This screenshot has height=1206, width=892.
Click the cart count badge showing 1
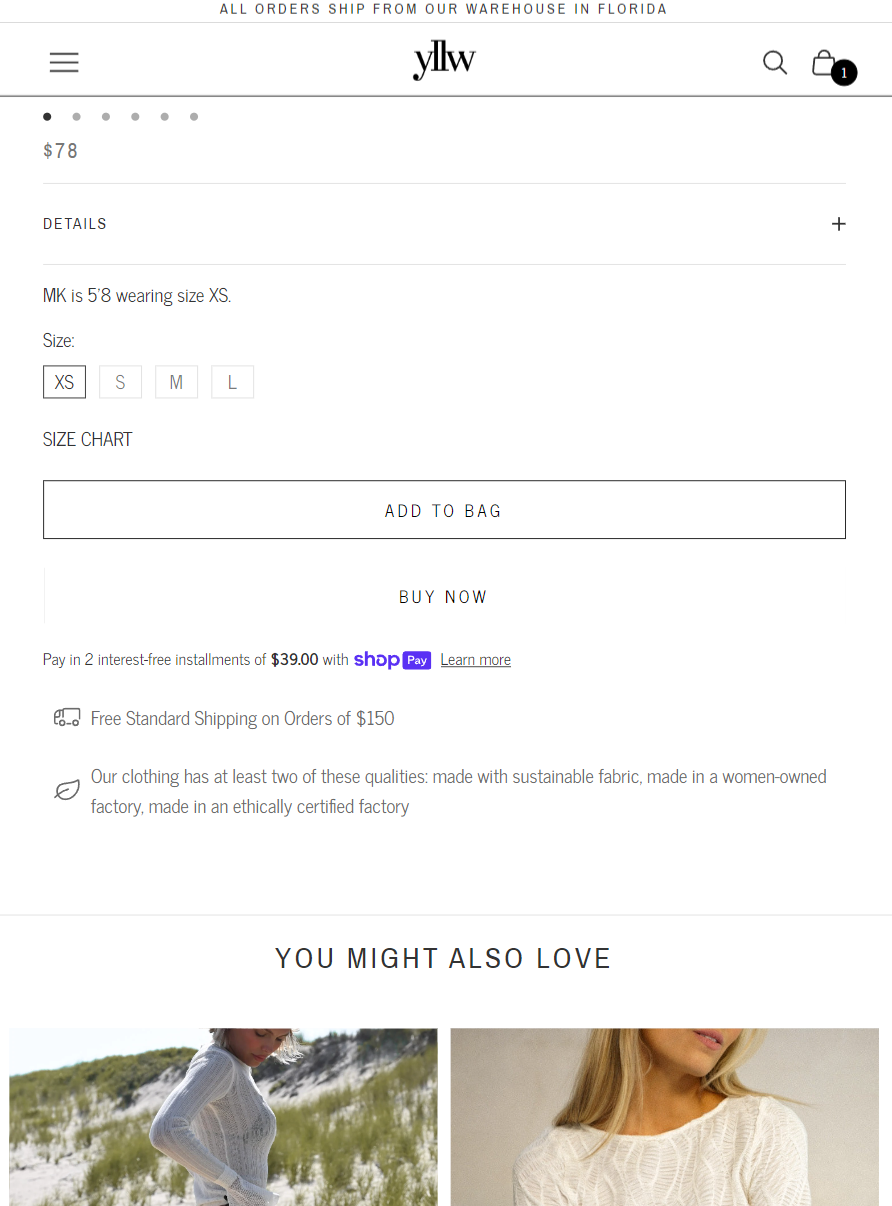(844, 73)
